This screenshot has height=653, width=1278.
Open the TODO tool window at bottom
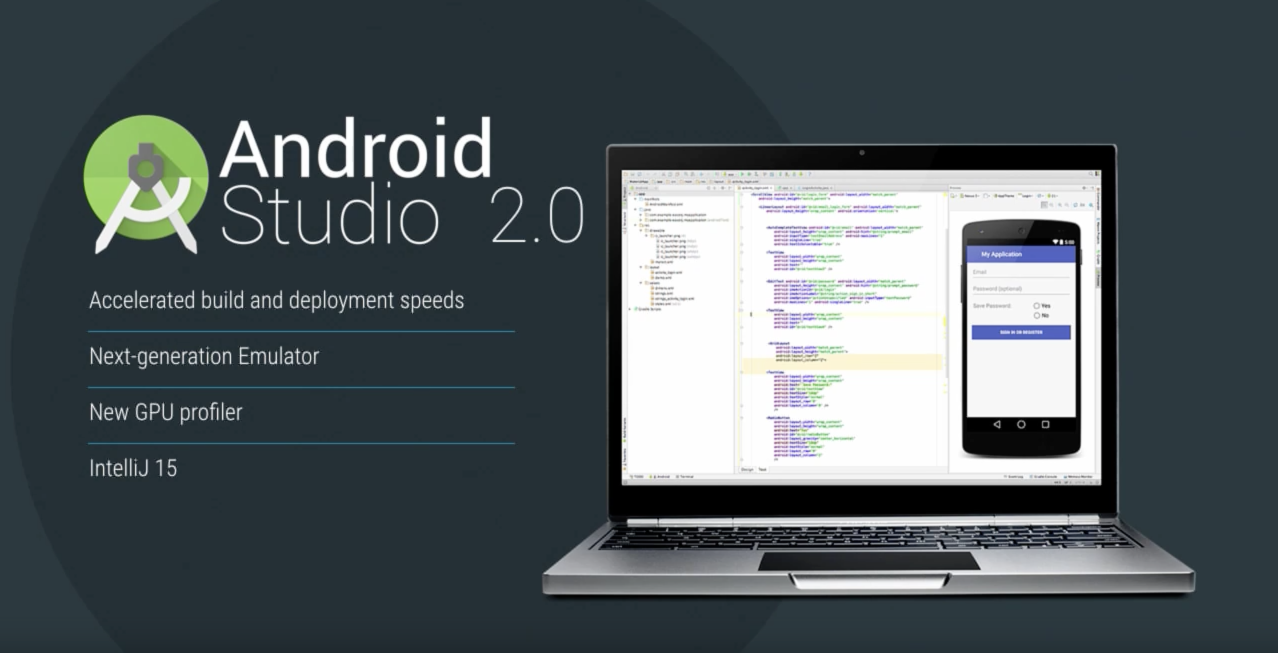637,477
